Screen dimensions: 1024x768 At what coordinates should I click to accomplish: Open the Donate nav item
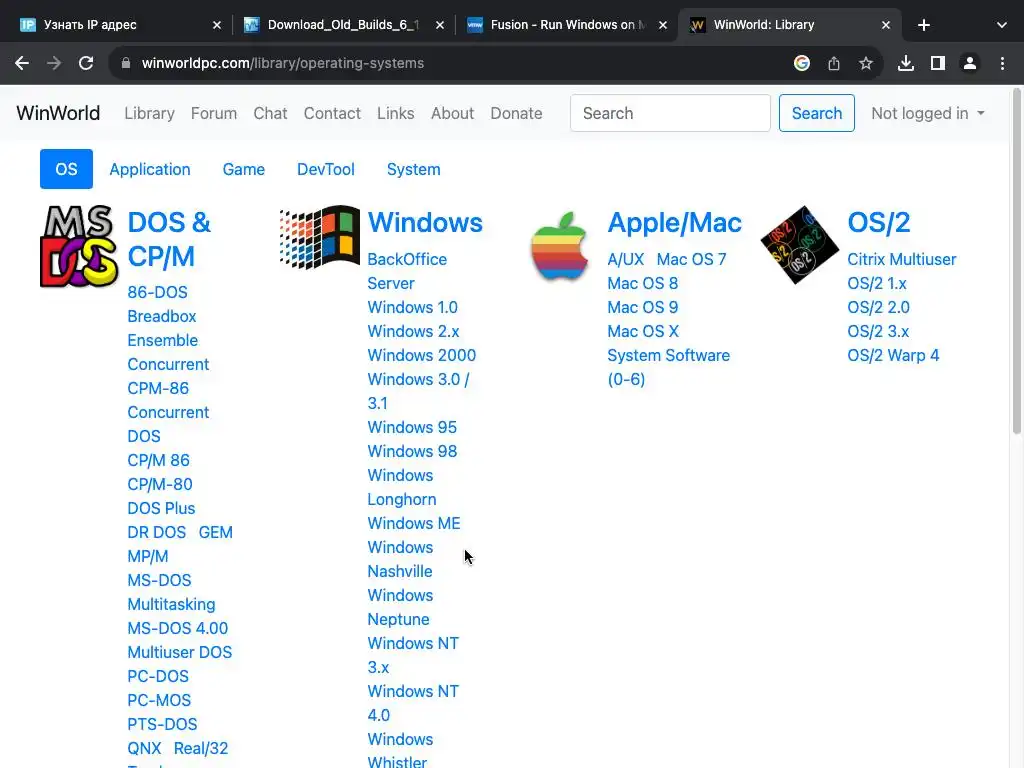(x=516, y=113)
